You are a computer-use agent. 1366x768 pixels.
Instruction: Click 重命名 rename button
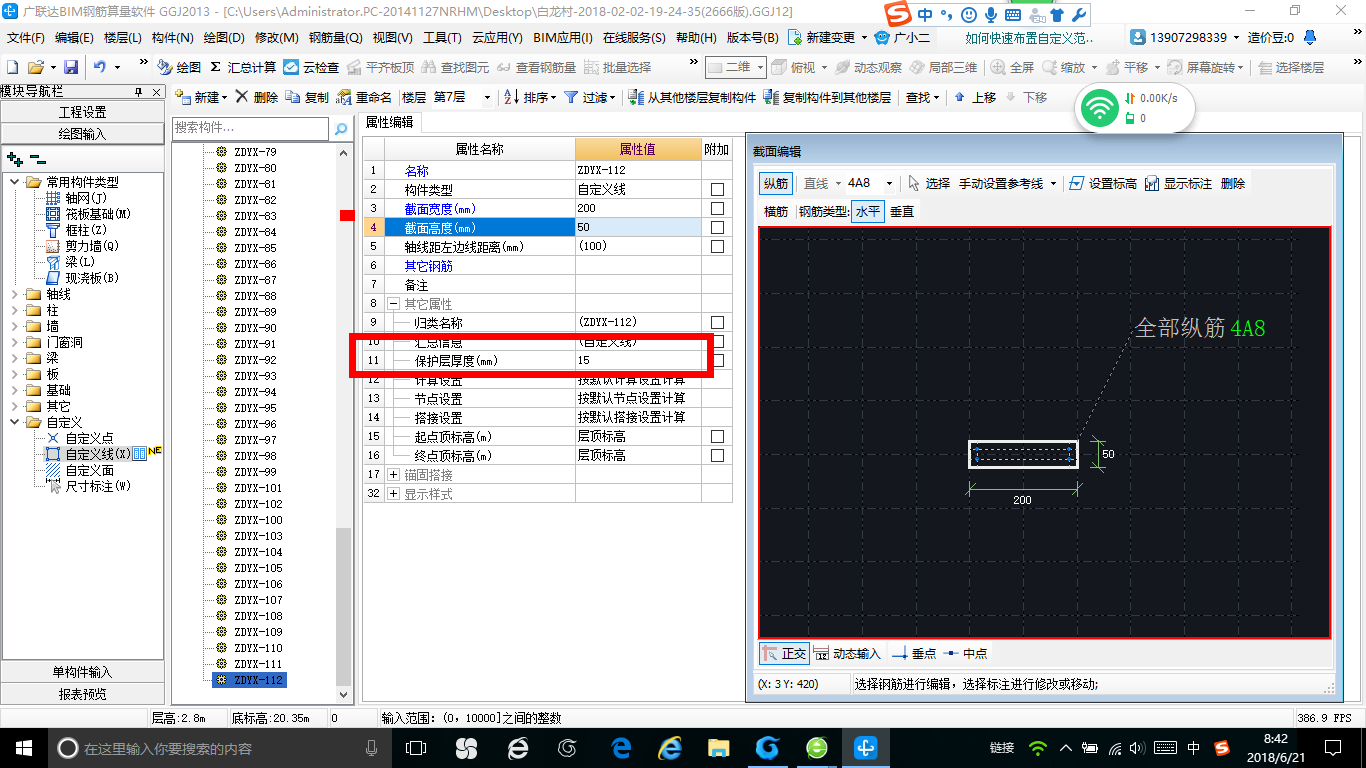tap(364, 97)
